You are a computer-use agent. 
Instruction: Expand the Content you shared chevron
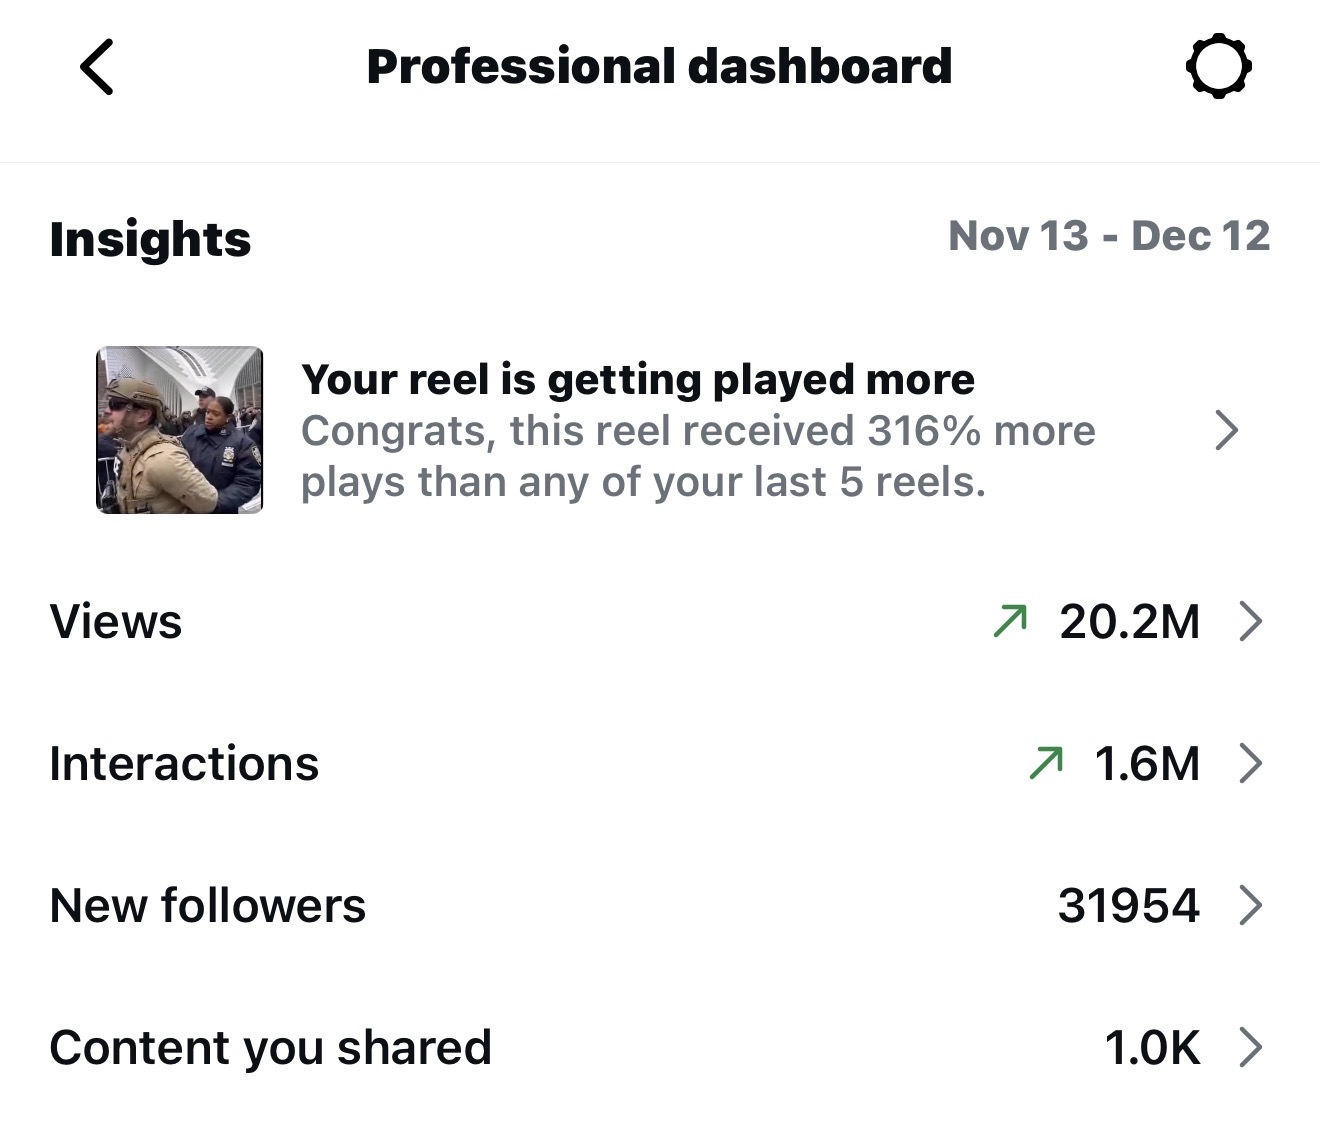[x=1250, y=1047]
